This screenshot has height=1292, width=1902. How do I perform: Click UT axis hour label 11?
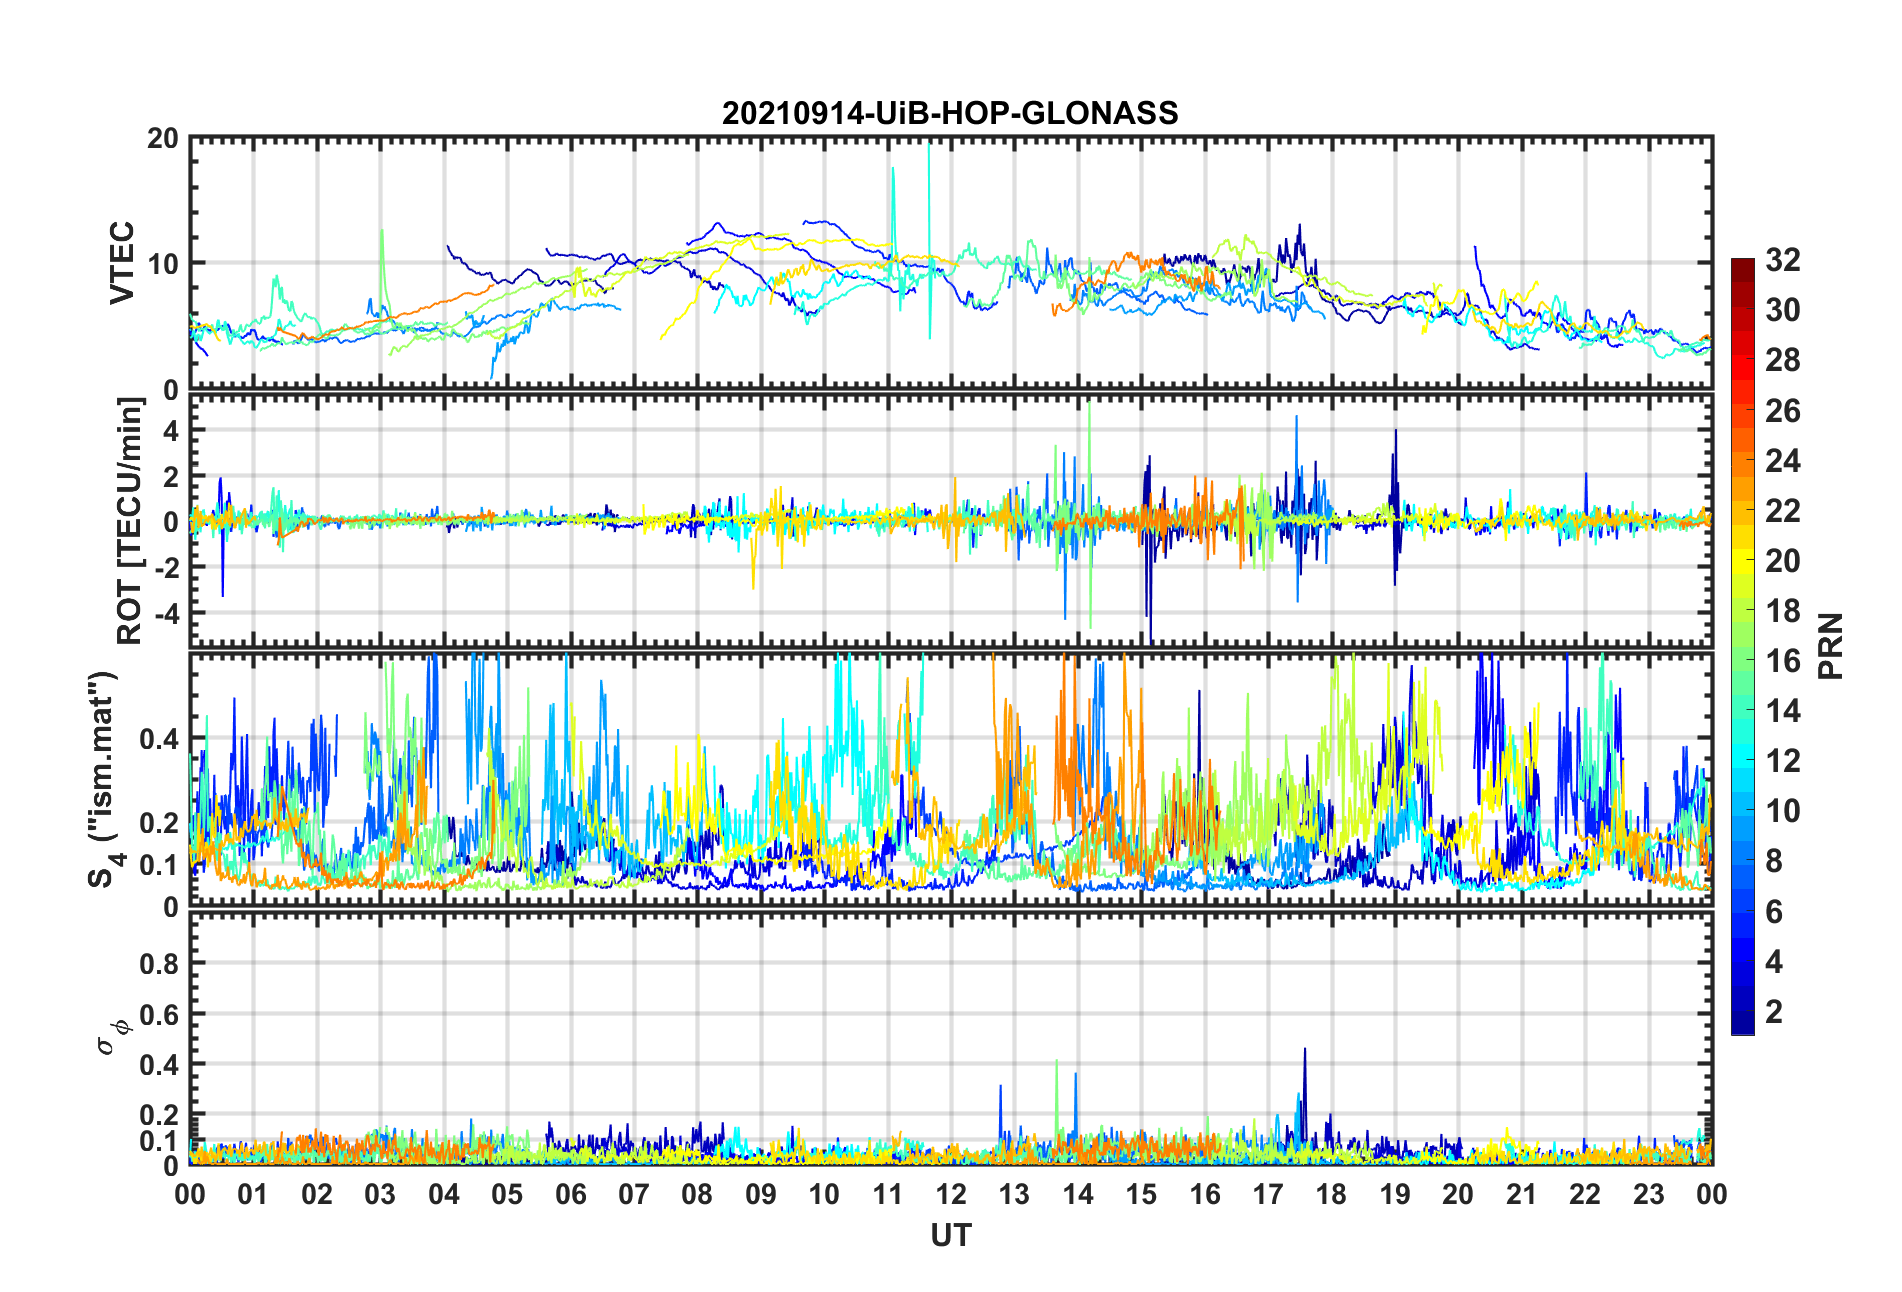(888, 1194)
